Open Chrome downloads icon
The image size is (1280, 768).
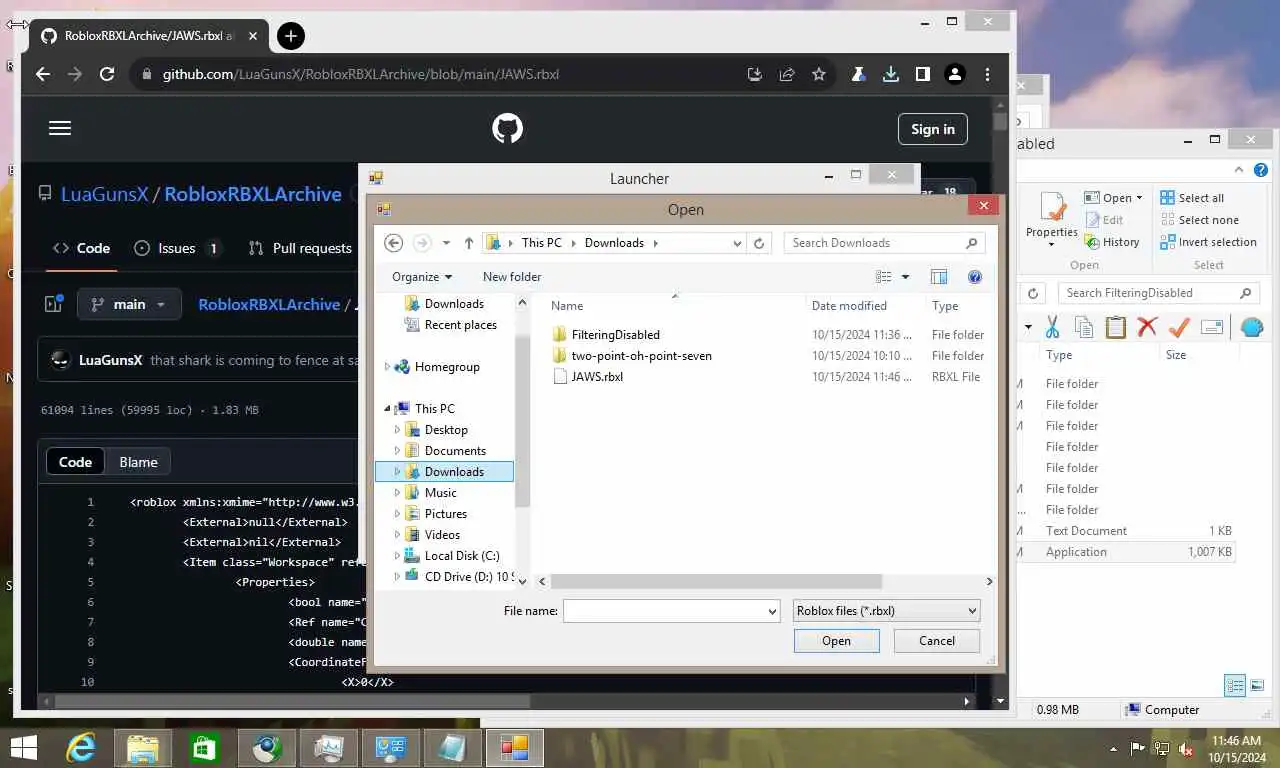pyautogui.click(x=890, y=74)
